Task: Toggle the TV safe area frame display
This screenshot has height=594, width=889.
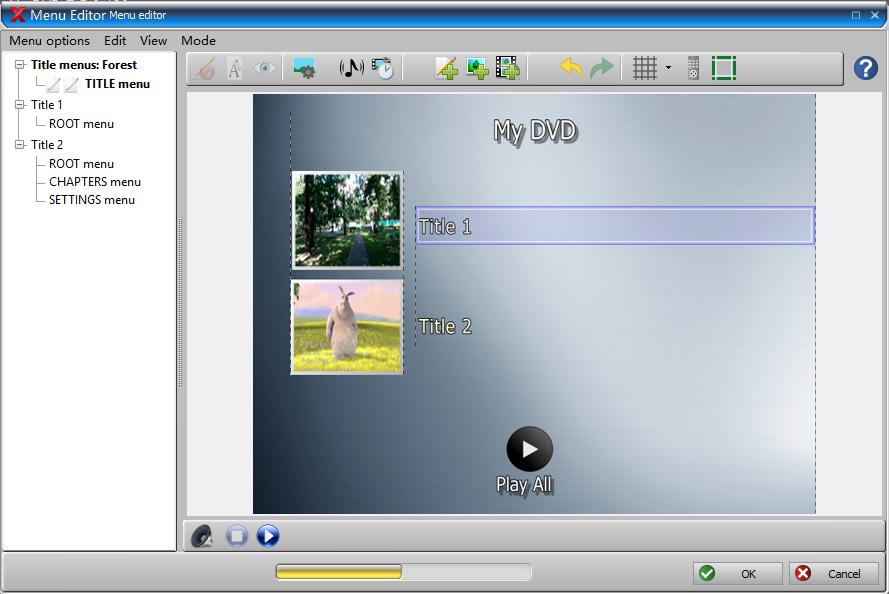Action: (x=724, y=67)
